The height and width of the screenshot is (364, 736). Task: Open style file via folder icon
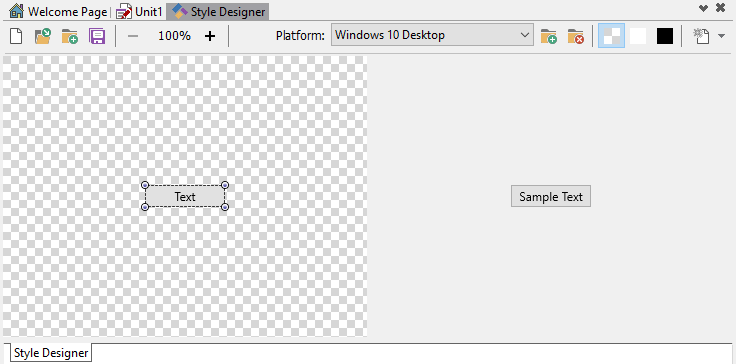(43, 36)
